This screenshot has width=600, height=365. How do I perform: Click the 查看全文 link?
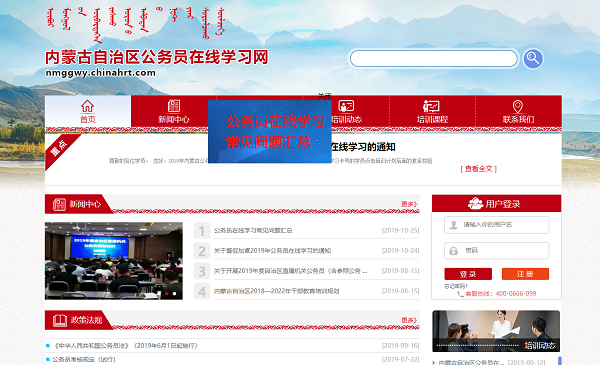click(x=478, y=169)
